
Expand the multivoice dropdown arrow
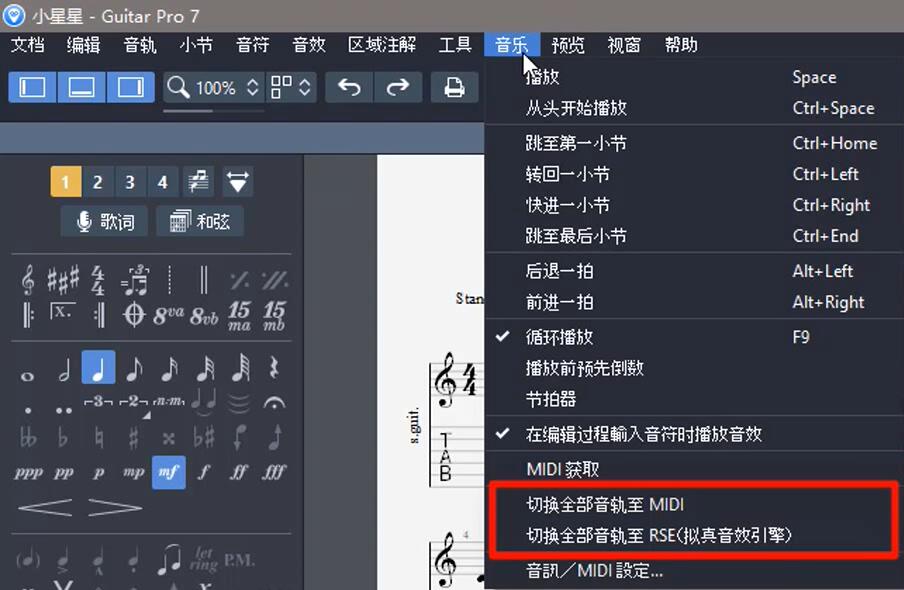coord(238,181)
